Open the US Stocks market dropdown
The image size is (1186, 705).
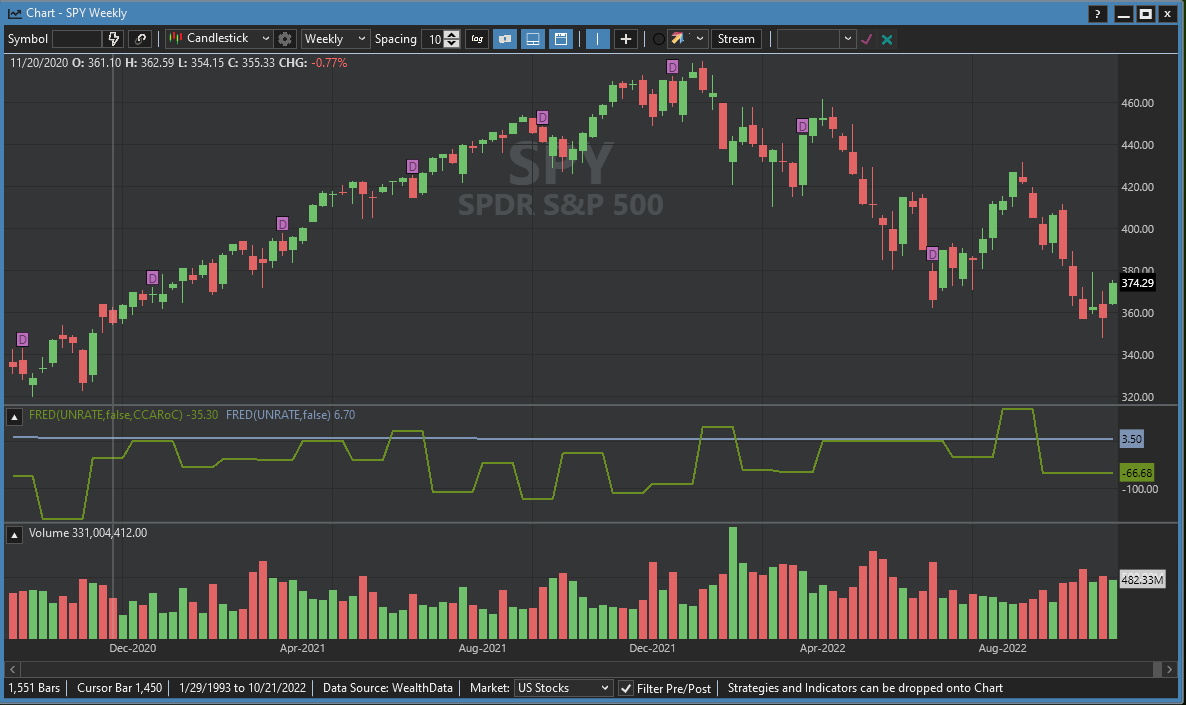(x=563, y=688)
